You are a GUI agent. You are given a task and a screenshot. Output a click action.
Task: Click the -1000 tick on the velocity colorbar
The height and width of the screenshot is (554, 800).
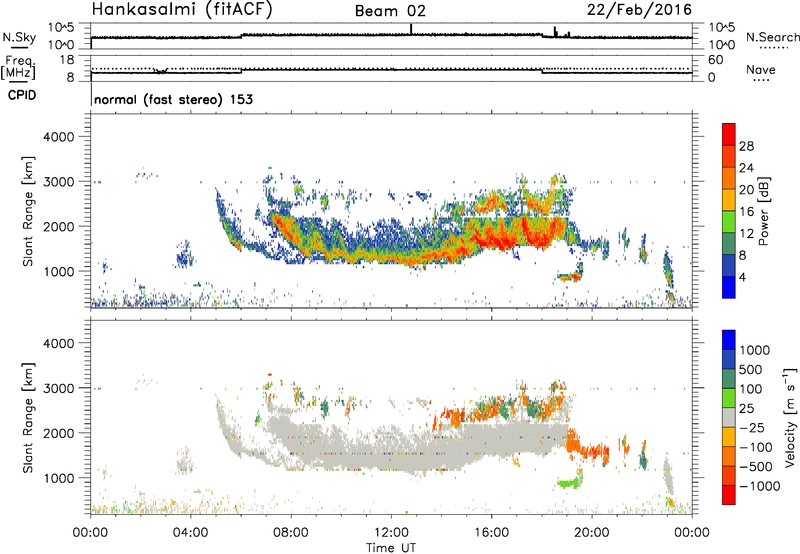click(759, 486)
